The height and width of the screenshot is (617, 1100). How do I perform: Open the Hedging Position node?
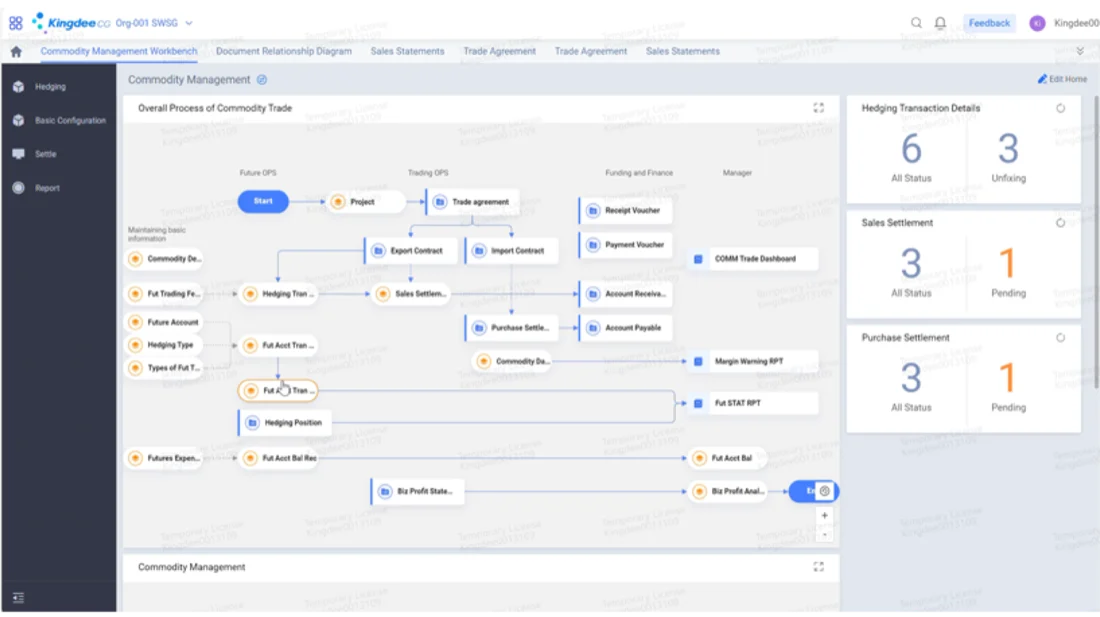pos(285,423)
